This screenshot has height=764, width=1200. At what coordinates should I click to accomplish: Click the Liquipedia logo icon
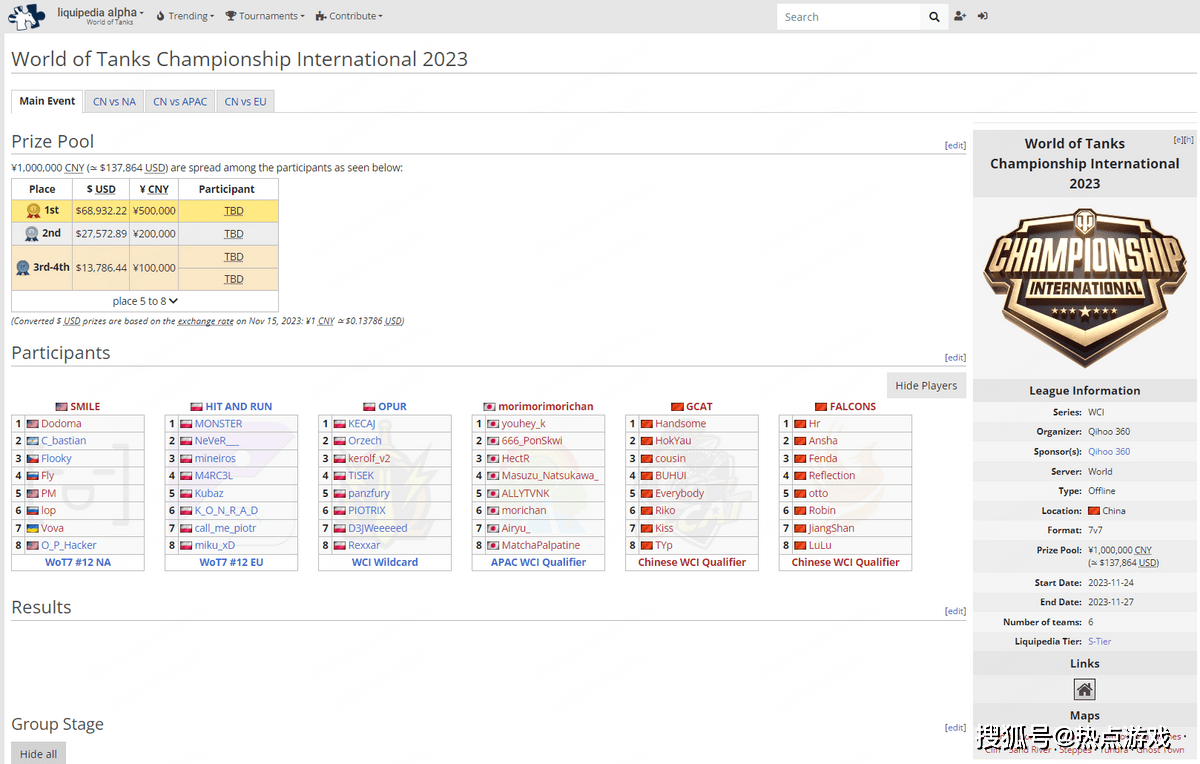click(x=26, y=16)
